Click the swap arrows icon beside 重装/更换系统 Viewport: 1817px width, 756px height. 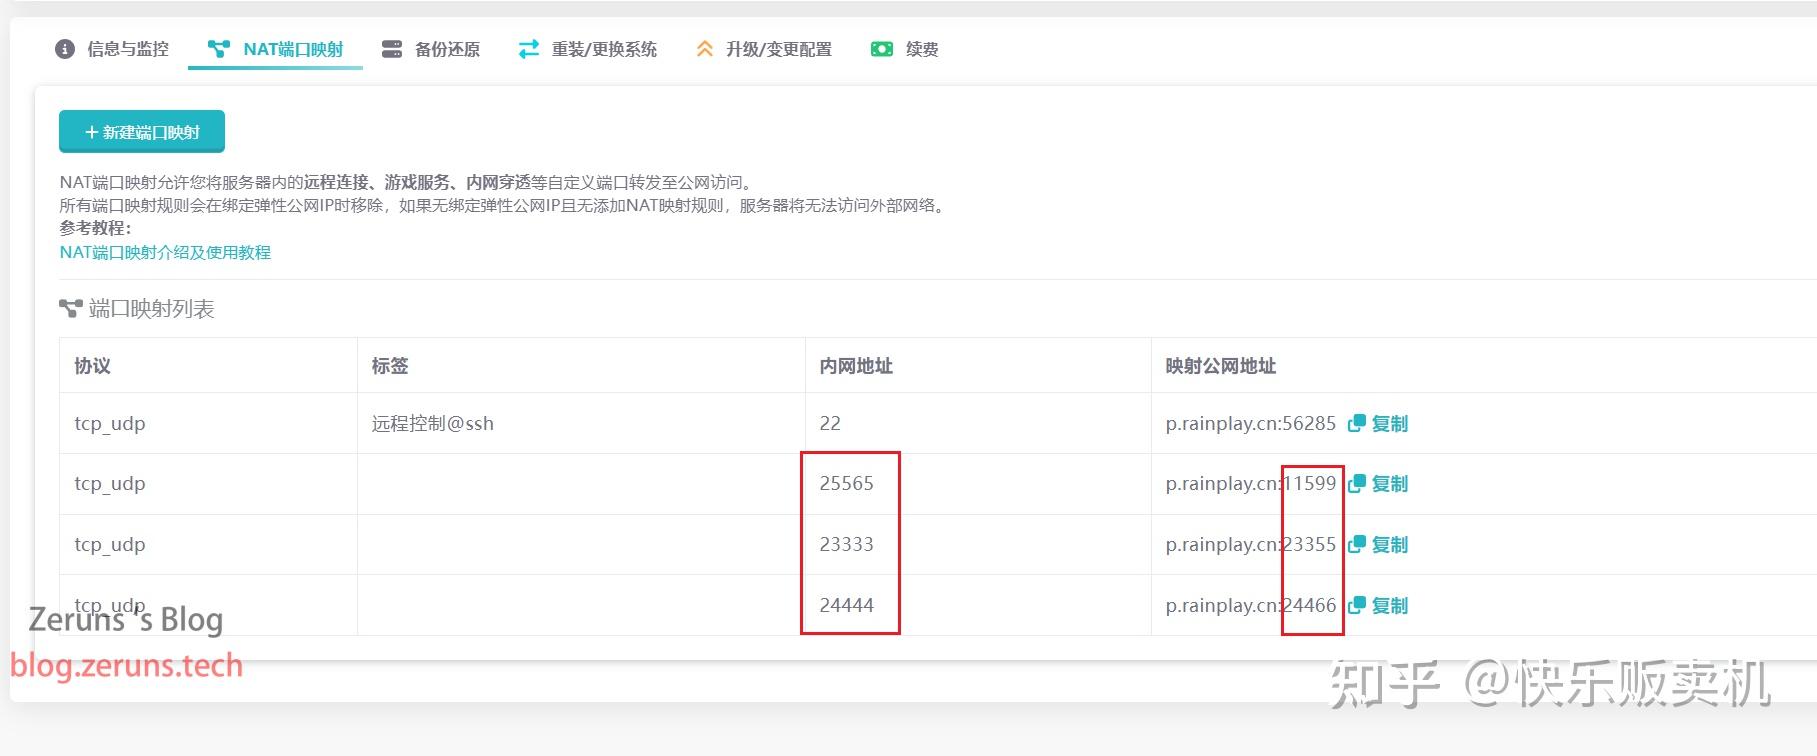click(528, 49)
